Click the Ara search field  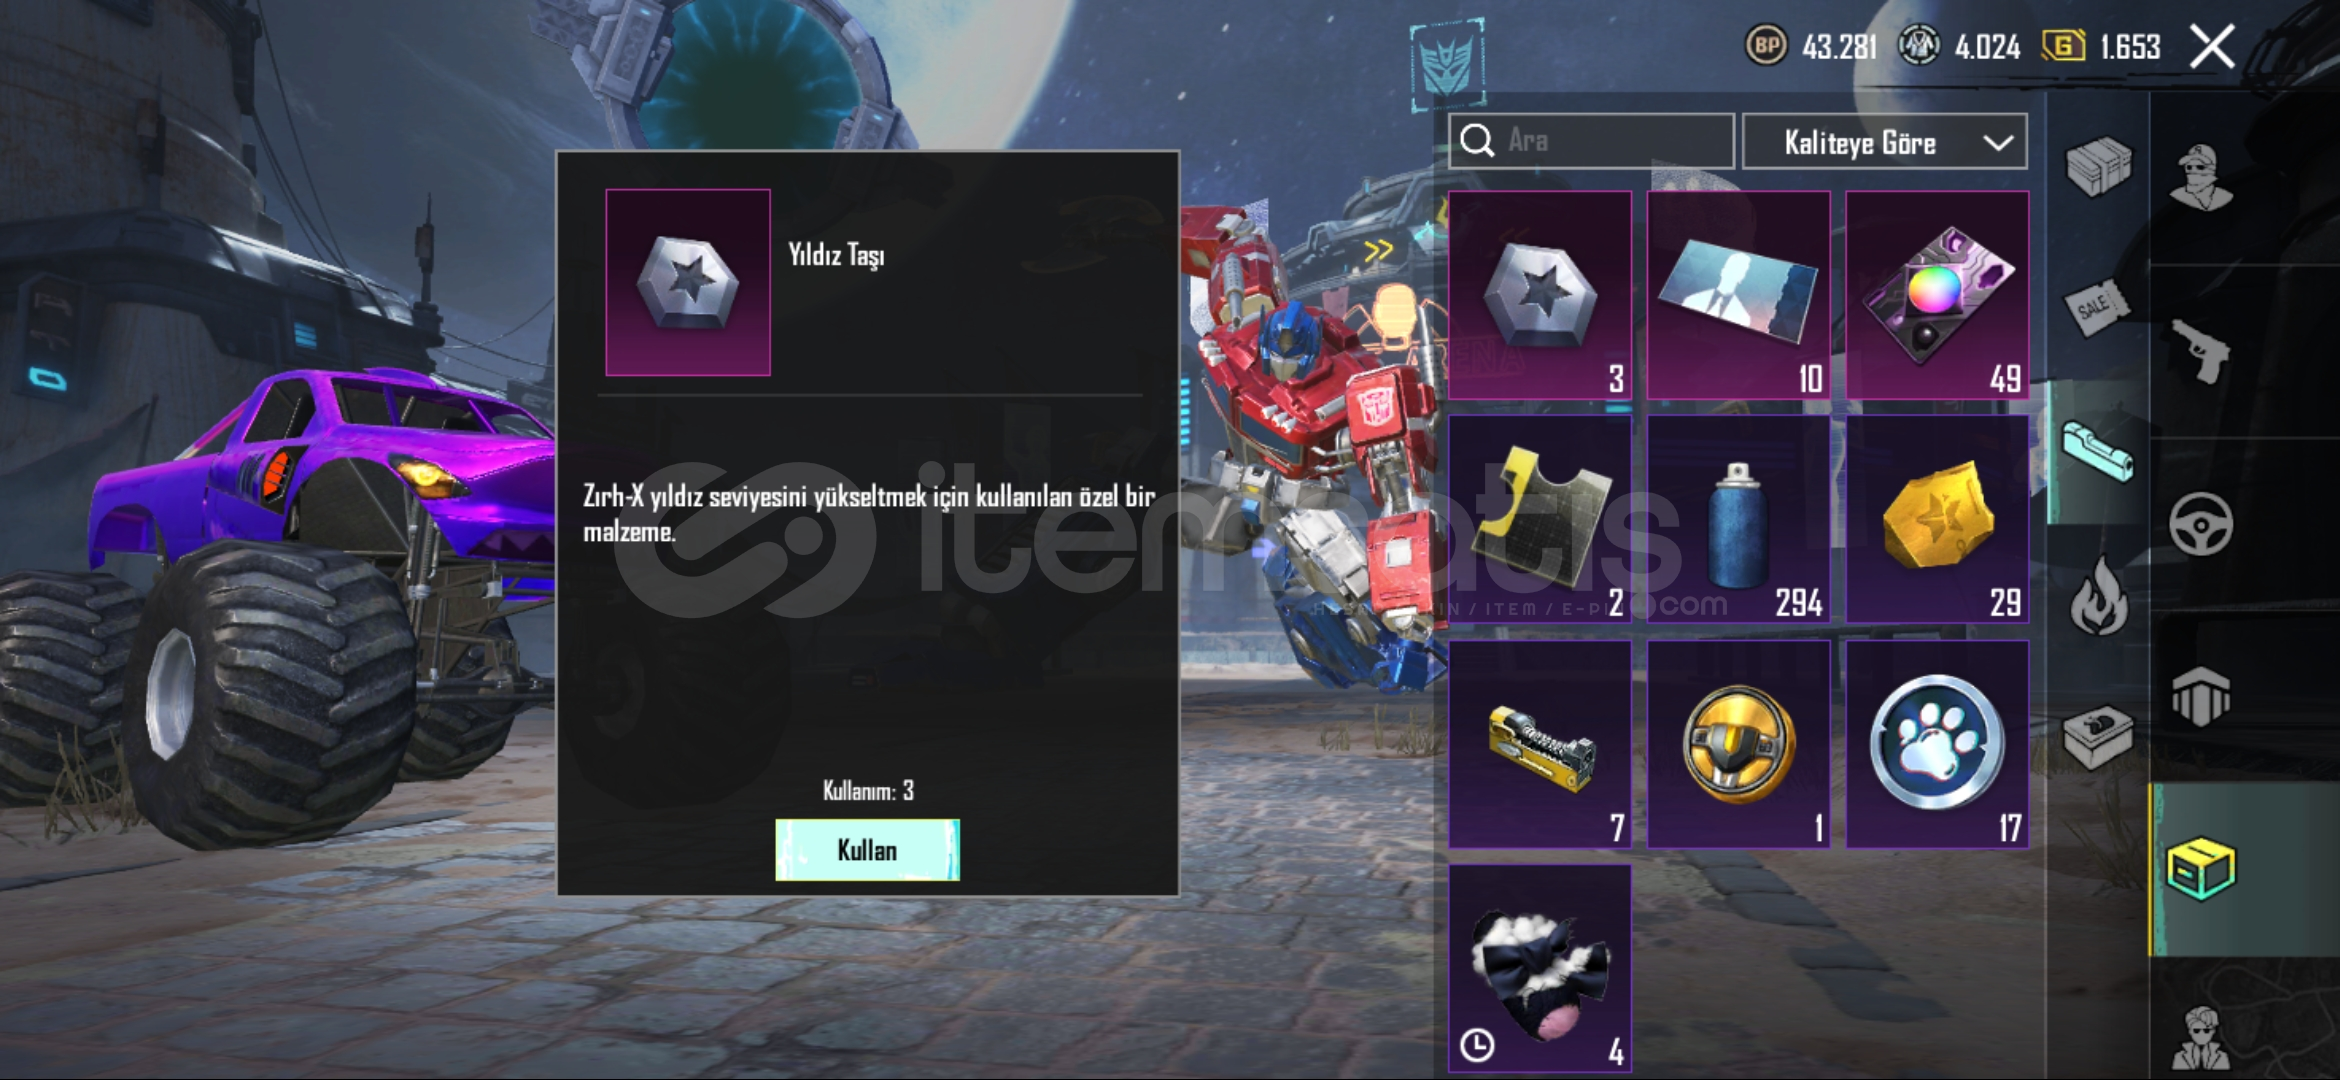coord(1591,141)
